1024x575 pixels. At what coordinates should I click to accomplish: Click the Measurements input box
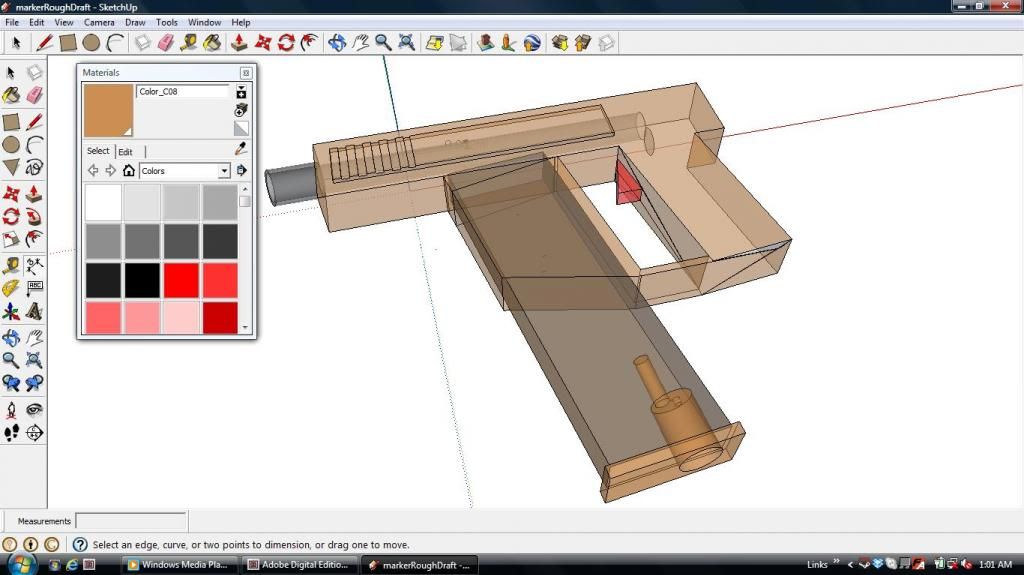click(x=131, y=521)
